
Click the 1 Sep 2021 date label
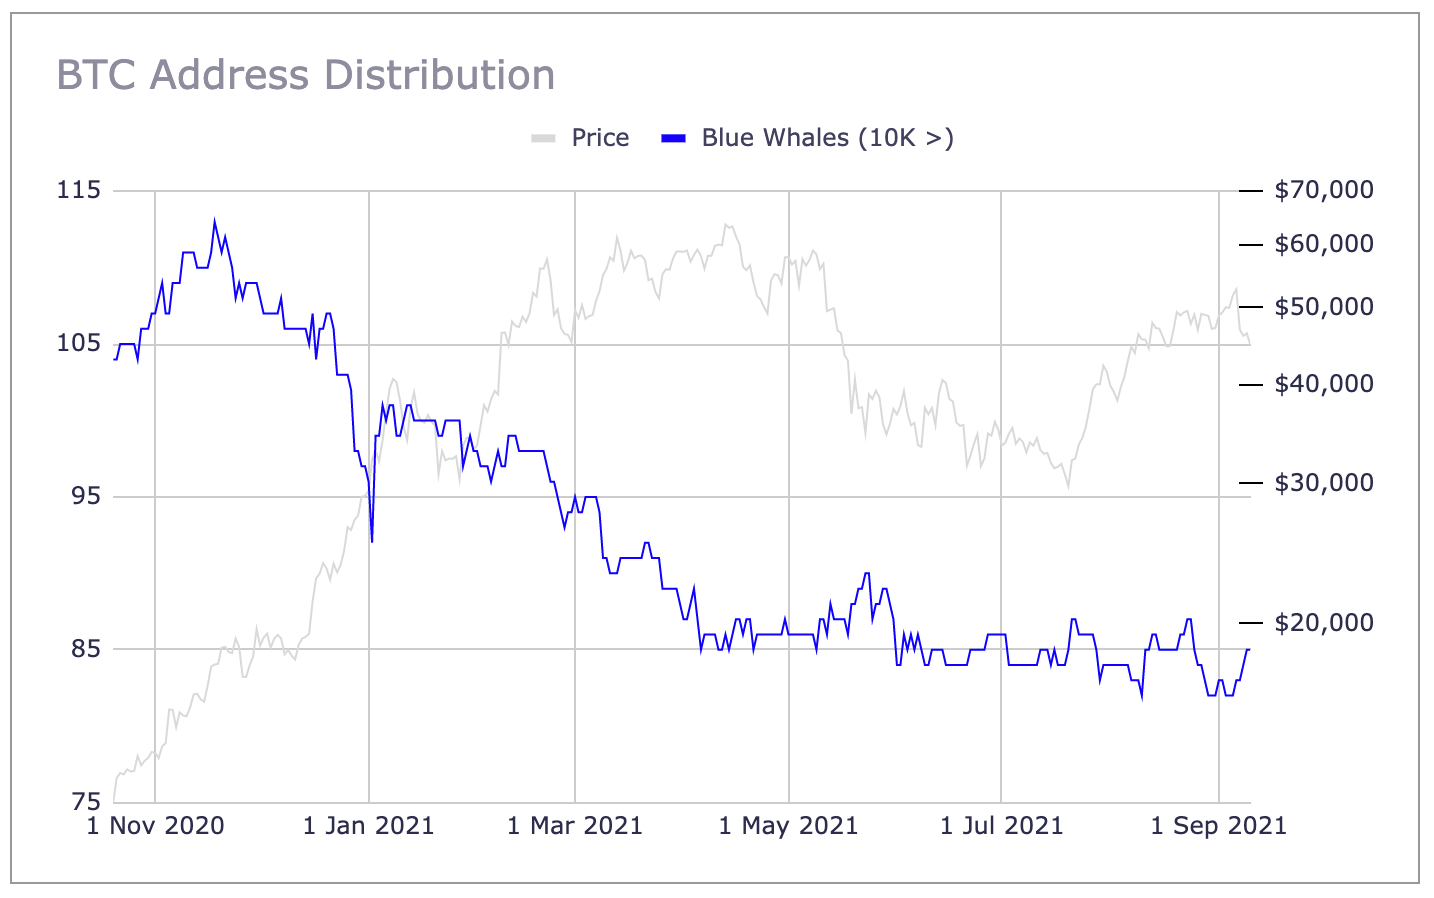tap(1219, 826)
